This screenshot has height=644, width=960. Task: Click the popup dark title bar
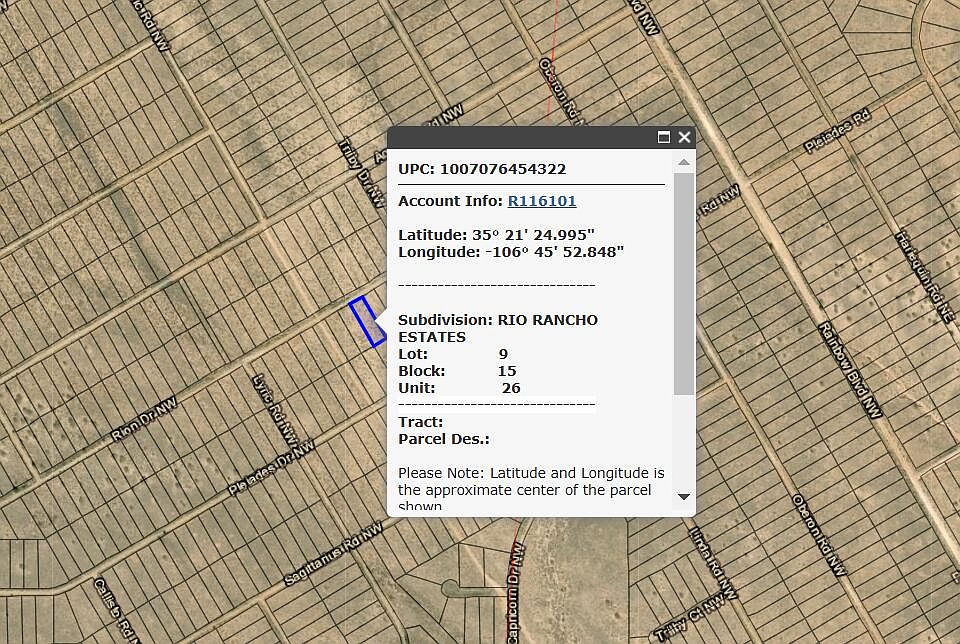[x=520, y=137]
